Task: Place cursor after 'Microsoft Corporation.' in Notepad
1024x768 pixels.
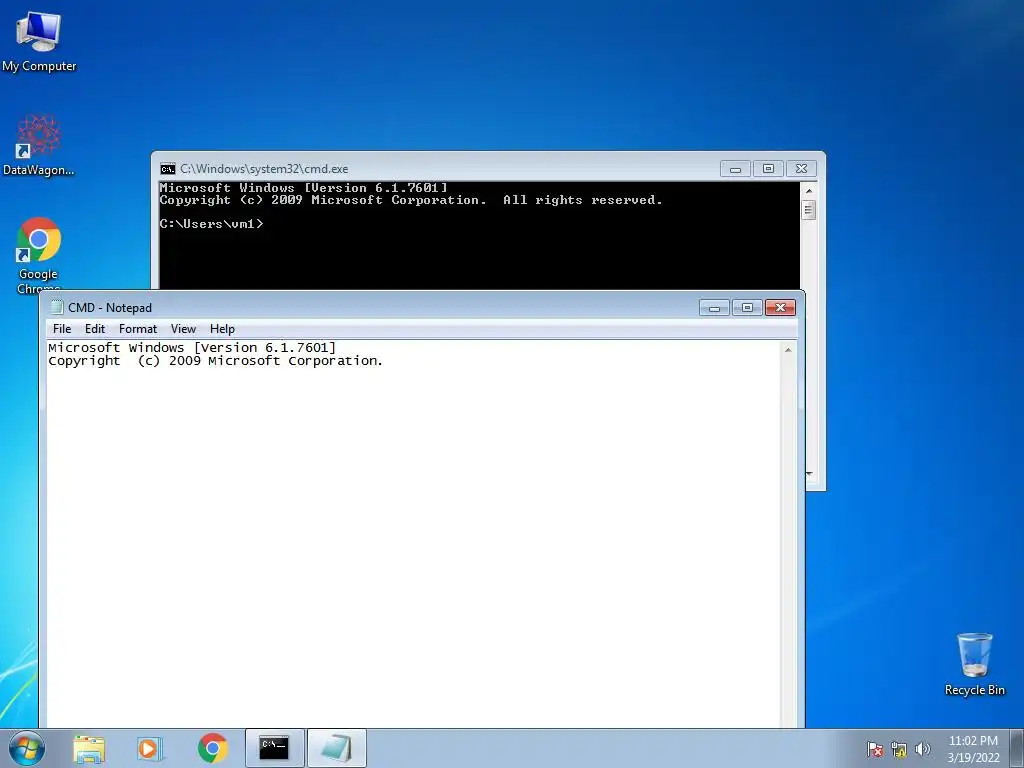Action: point(383,361)
